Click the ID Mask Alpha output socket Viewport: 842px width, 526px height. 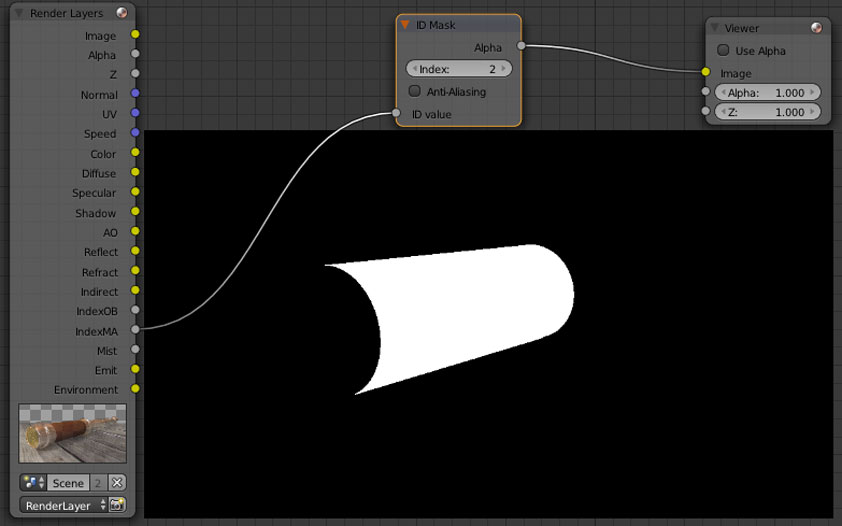point(521,46)
